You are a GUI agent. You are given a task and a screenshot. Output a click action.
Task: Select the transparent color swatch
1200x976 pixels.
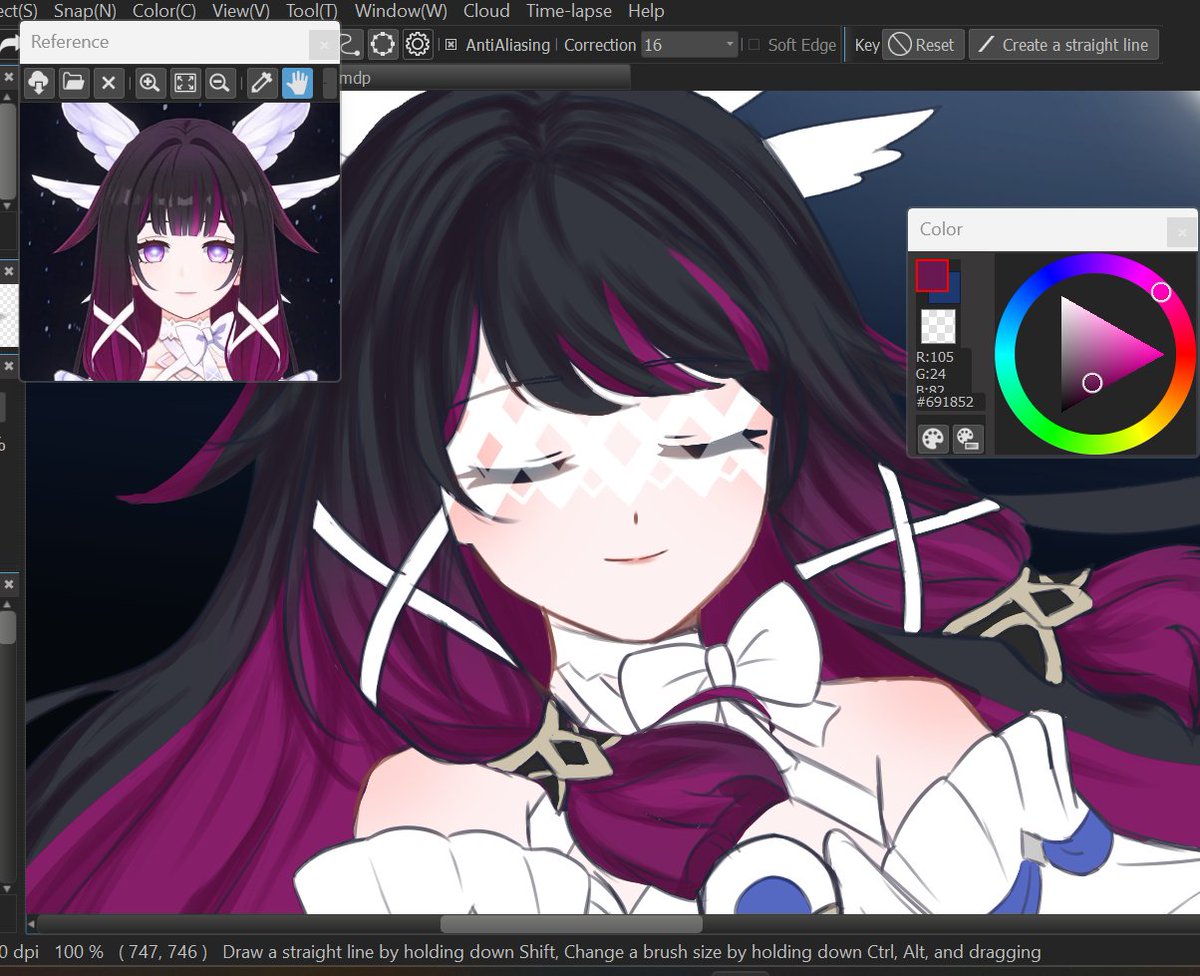coord(938,326)
